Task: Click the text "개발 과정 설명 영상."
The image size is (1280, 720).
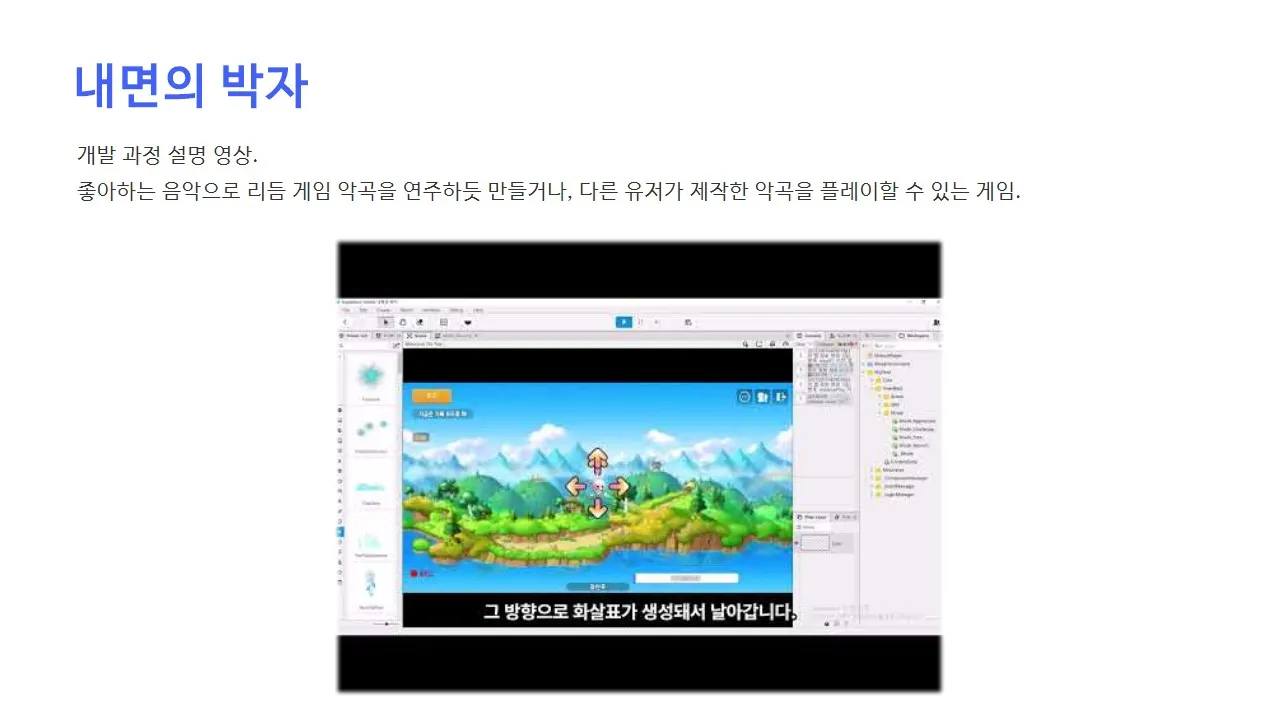Action: coord(167,156)
